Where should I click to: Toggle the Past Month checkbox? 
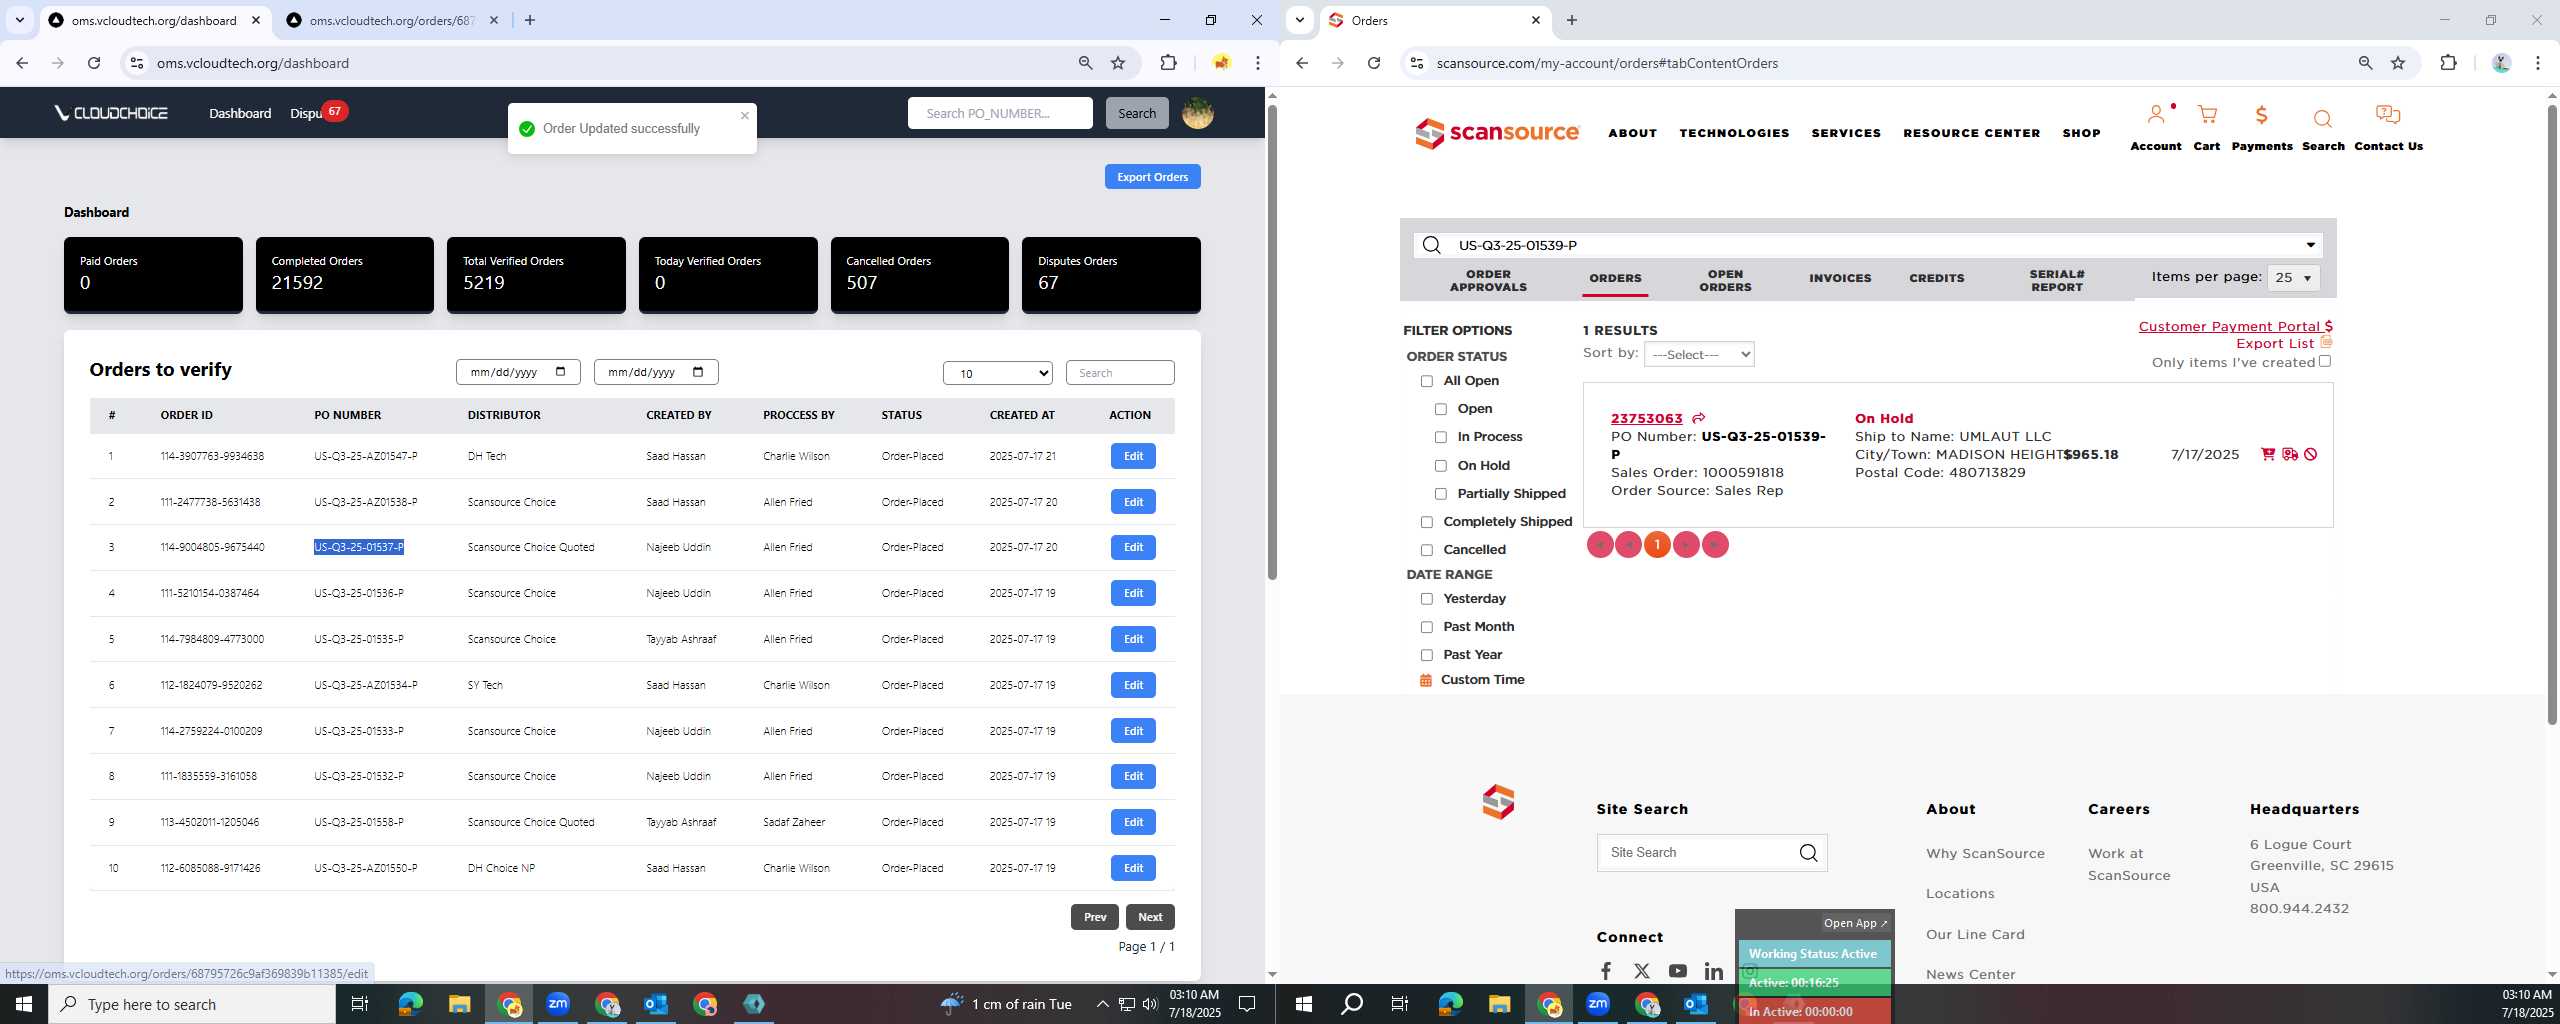(x=1427, y=627)
